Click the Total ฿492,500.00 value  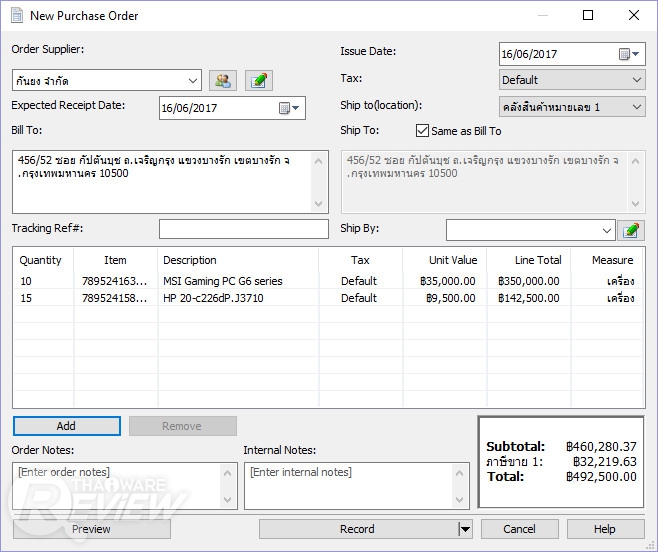601,476
